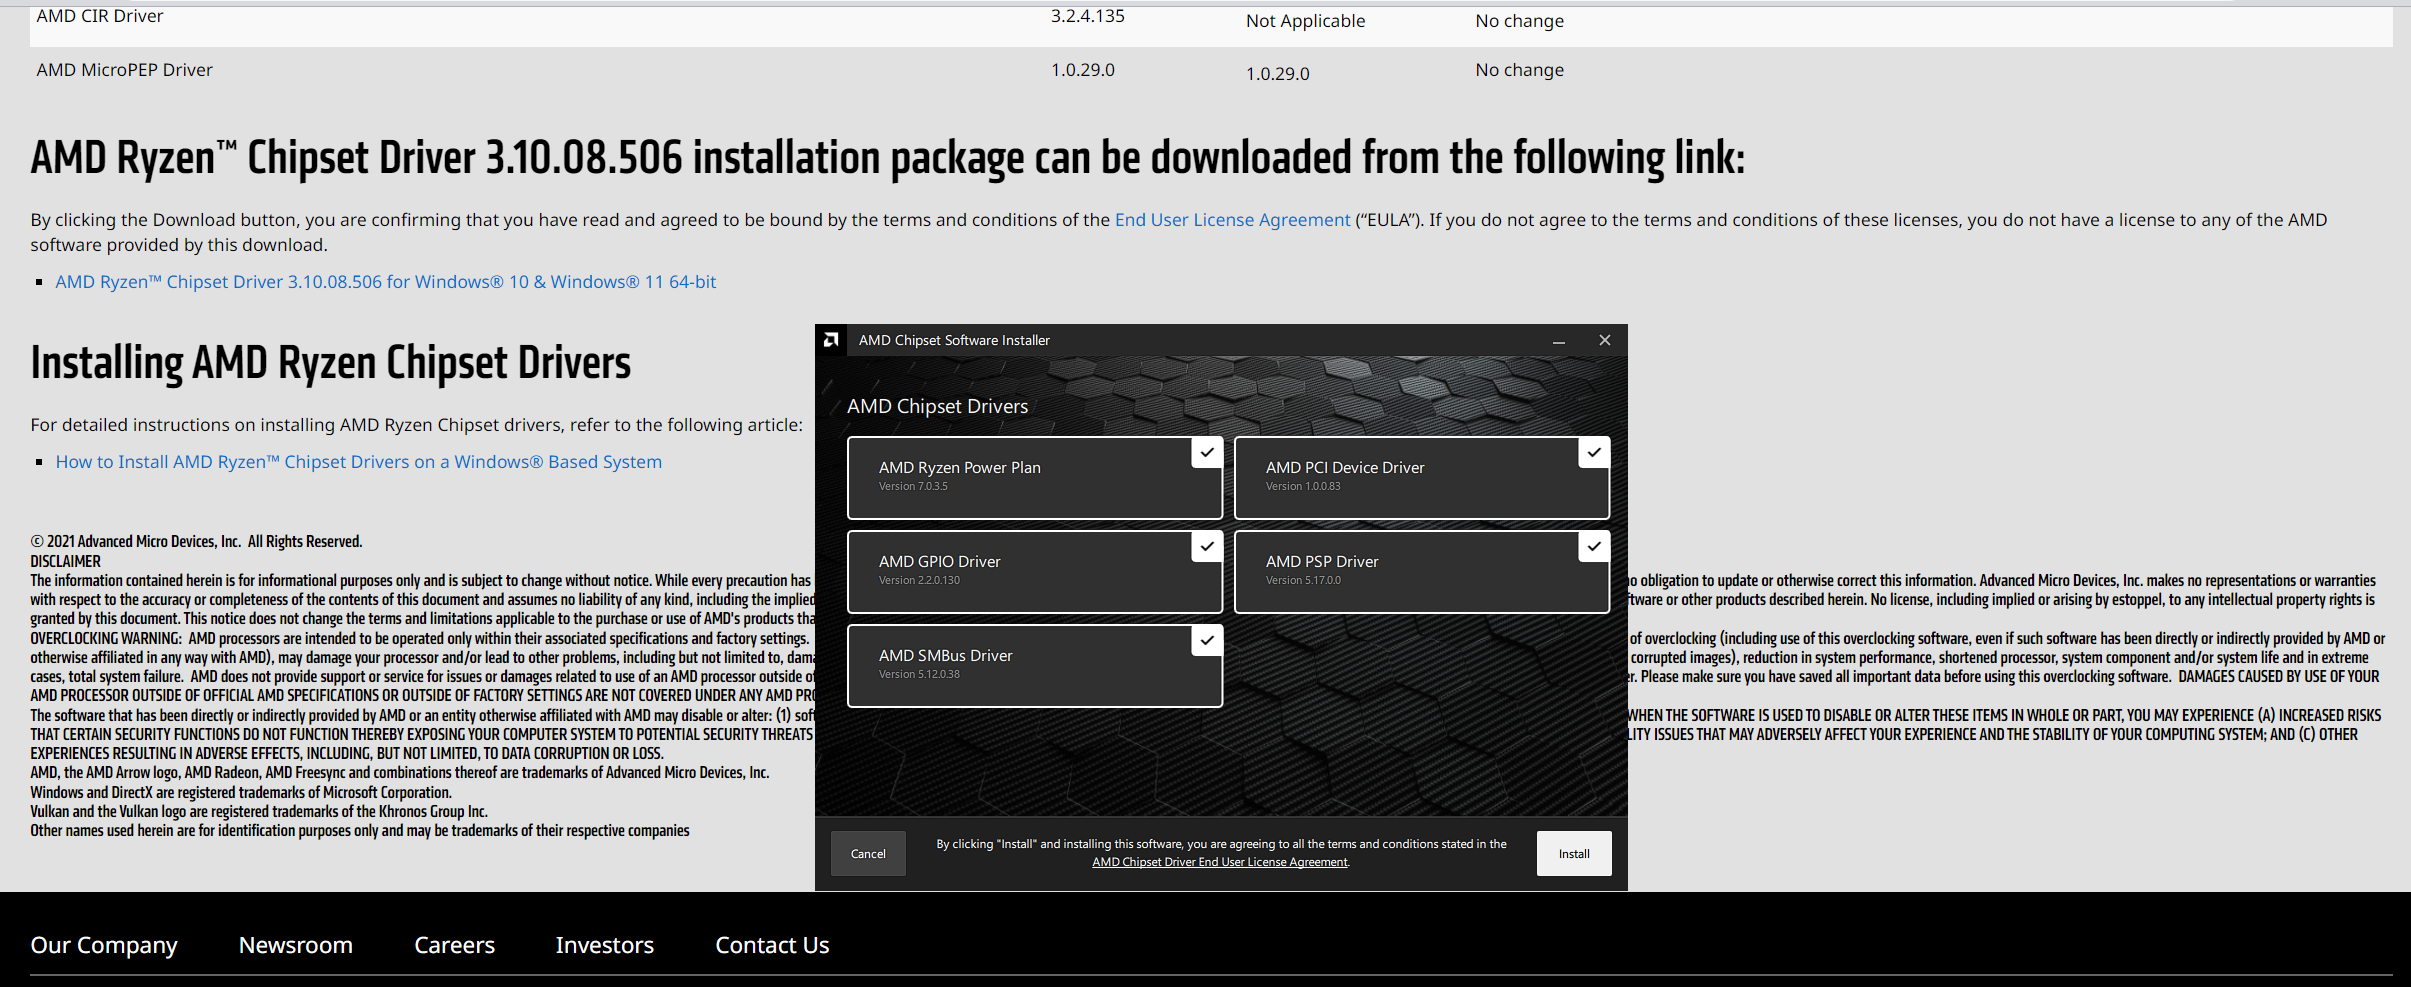The height and width of the screenshot is (987, 2411).
Task: Click the AMD MicroPEP Driver table row name
Action: [124, 70]
